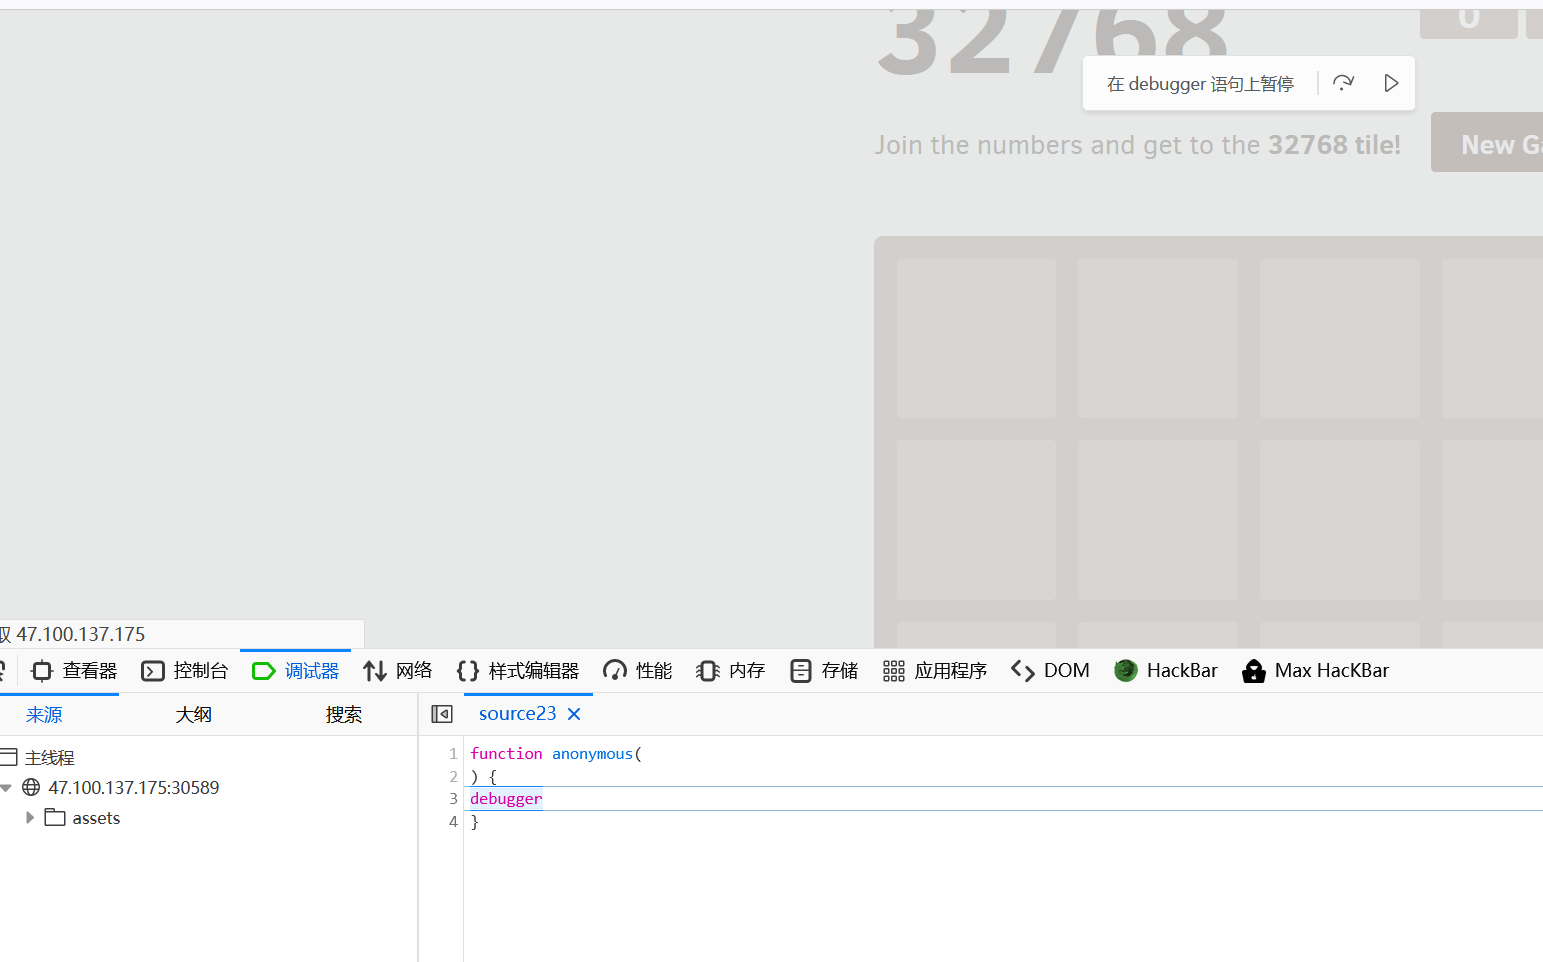Click the 'Join the numbers' intro text
Screen dimensions: 1543x962
[x=1137, y=145]
